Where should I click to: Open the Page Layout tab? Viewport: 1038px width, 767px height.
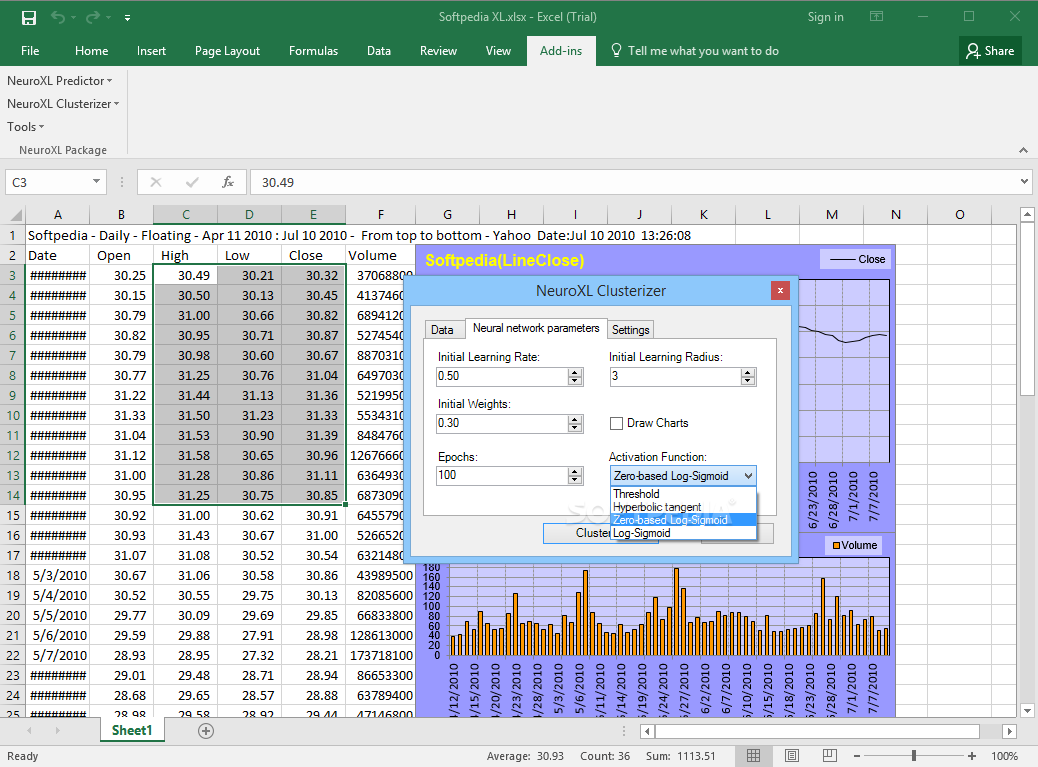(x=227, y=51)
